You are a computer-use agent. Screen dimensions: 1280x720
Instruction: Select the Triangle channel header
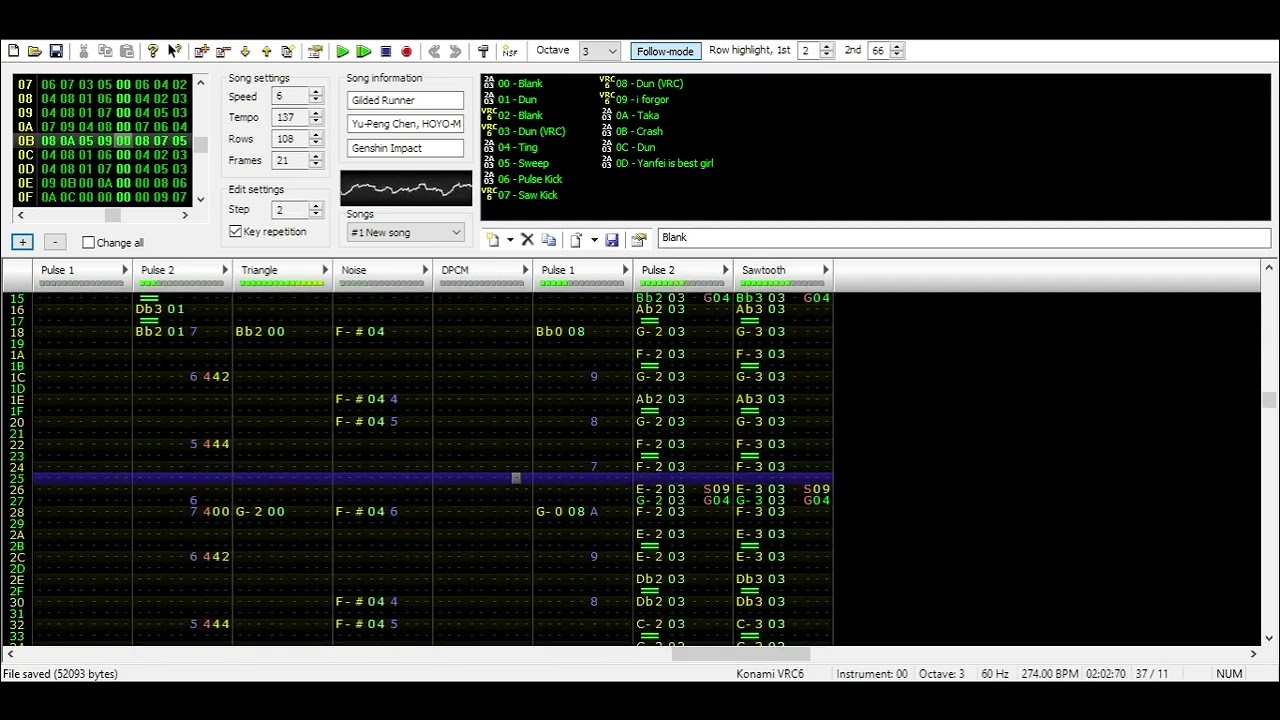point(283,274)
